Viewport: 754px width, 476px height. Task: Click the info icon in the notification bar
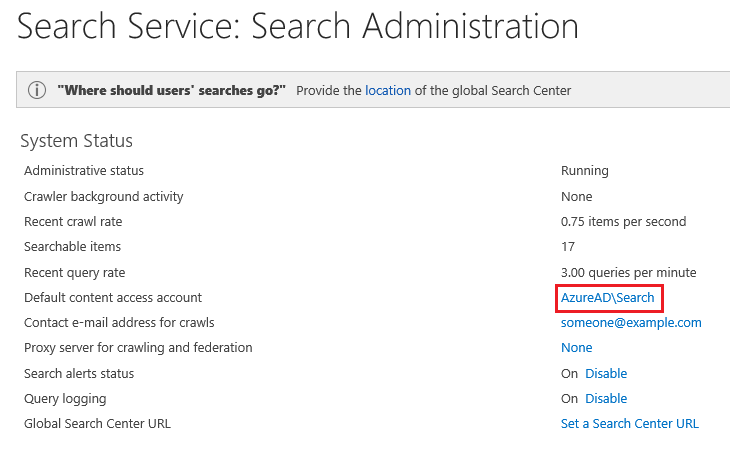click(x=37, y=91)
